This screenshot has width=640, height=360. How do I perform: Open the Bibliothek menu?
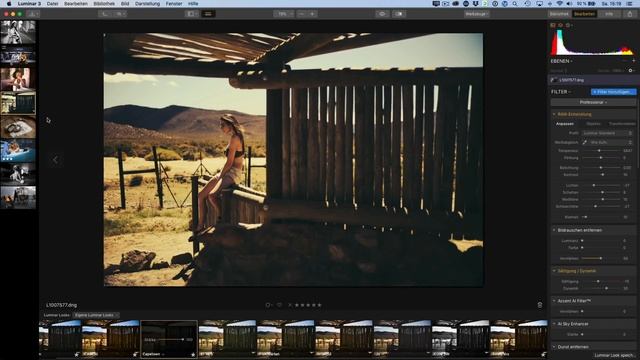[104, 4]
